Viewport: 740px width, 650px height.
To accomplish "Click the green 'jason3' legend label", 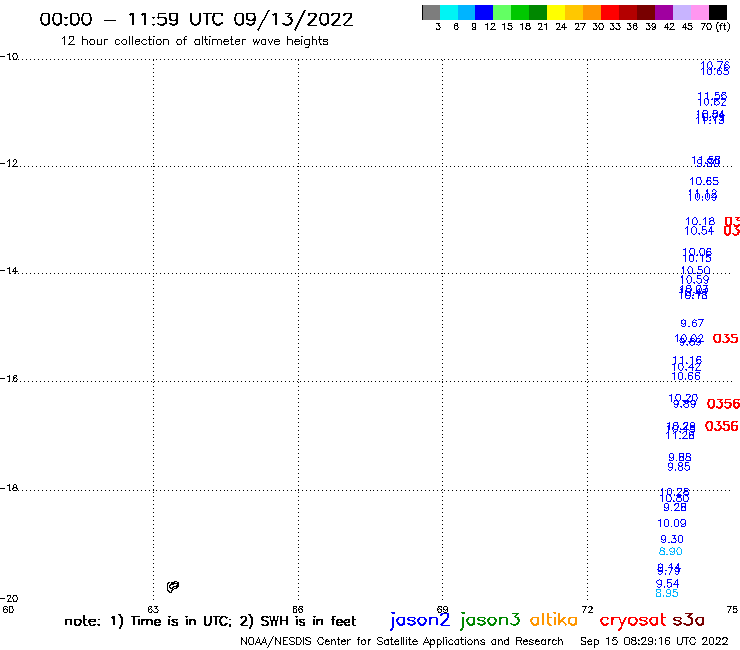I will coord(490,620).
